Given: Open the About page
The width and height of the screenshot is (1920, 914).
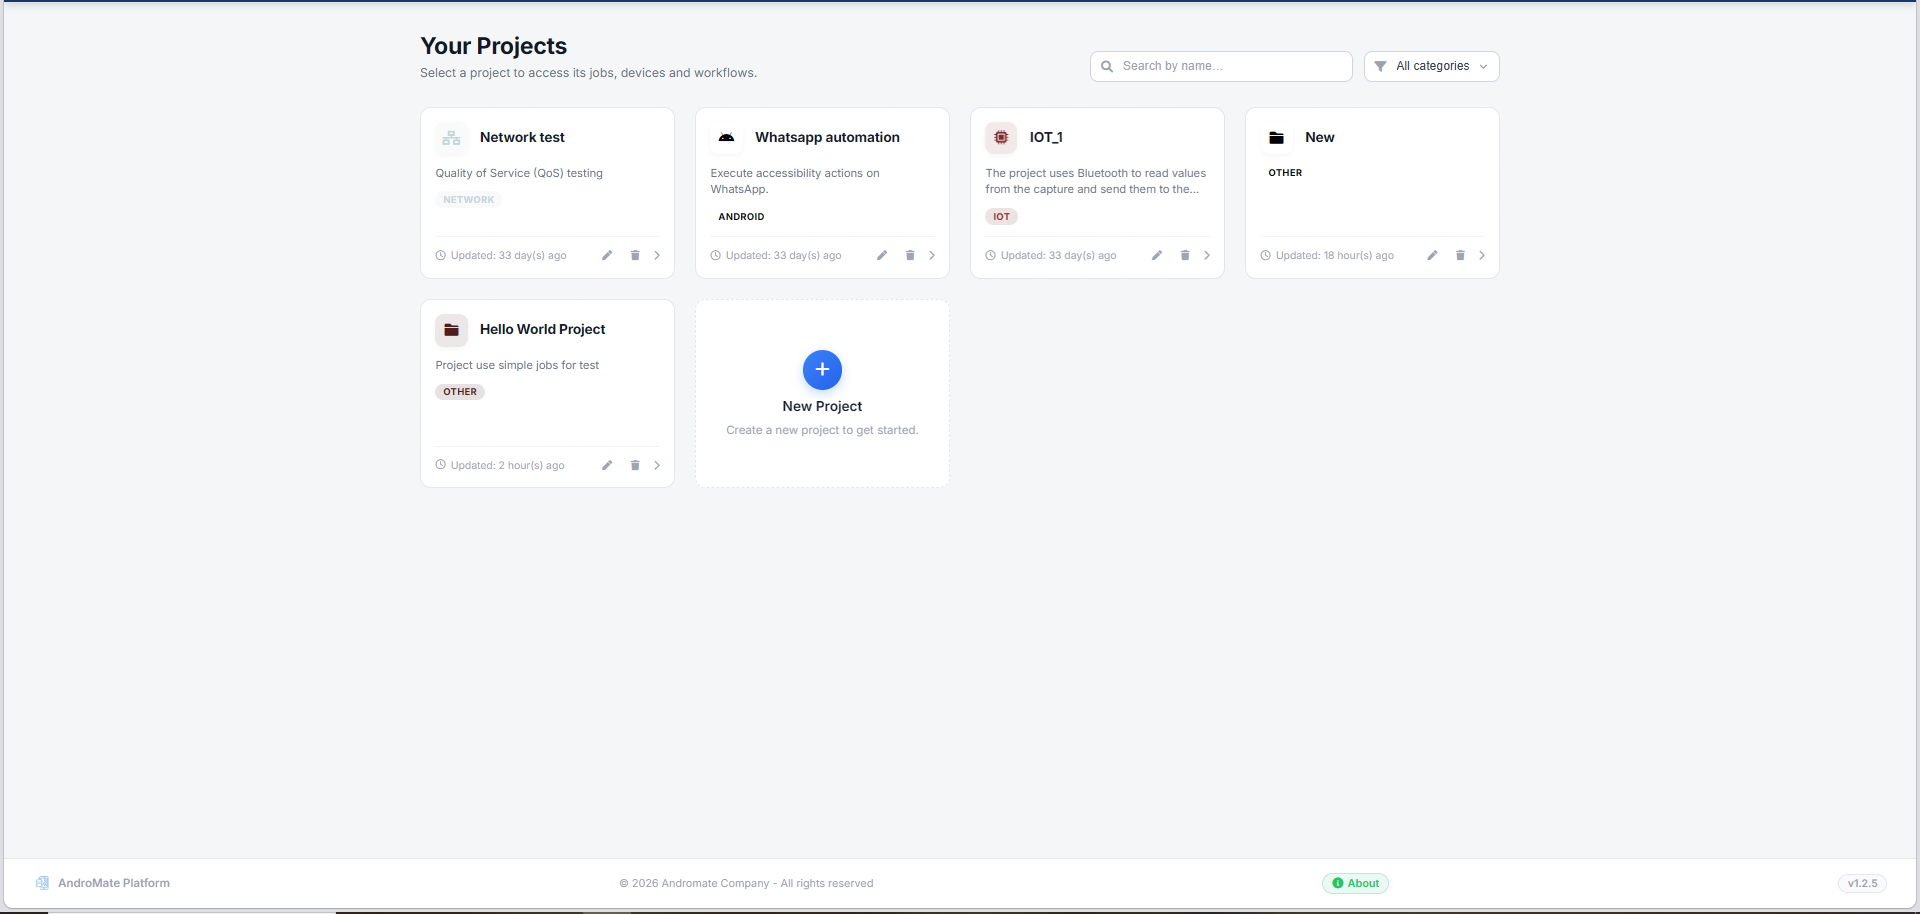Looking at the screenshot, I should pos(1355,883).
